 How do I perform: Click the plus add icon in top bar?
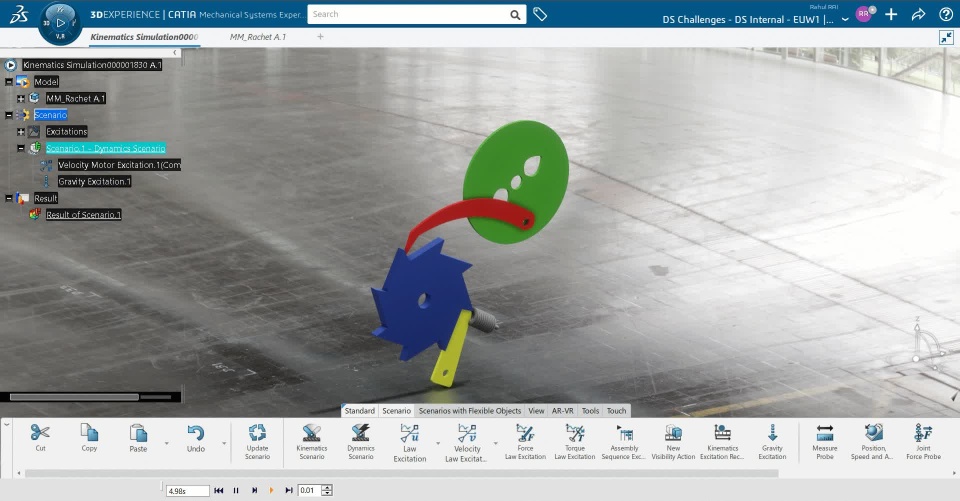891,14
